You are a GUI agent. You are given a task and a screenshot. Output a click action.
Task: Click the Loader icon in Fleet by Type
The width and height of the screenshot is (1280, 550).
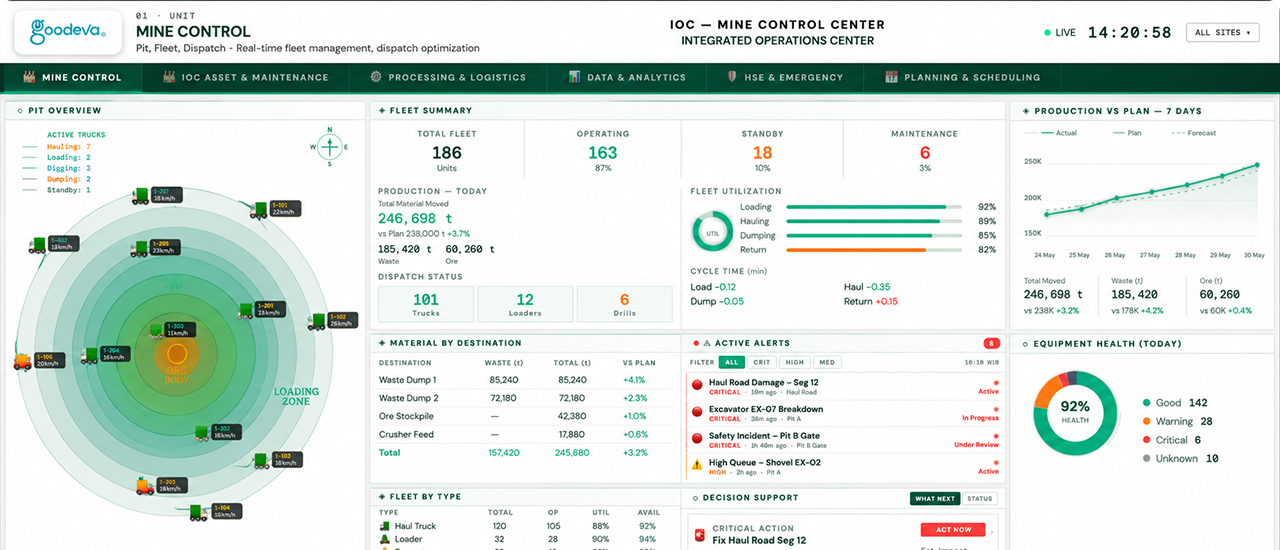click(x=385, y=540)
